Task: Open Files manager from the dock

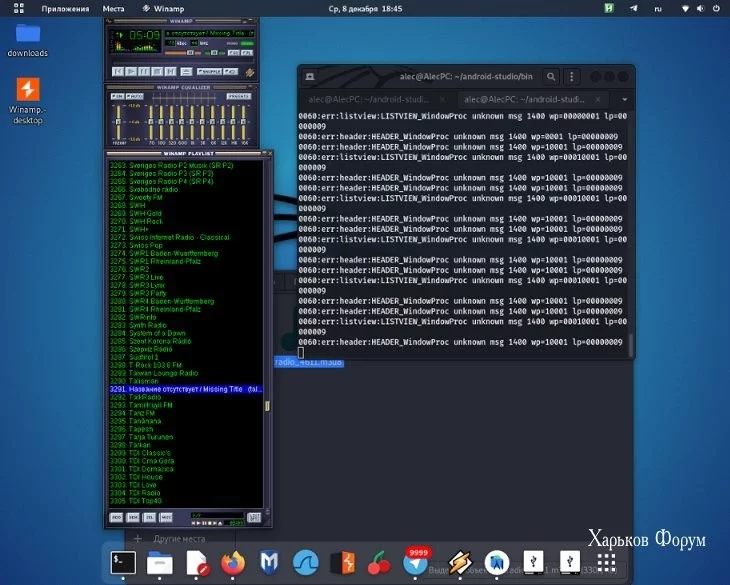Action: click(x=160, y=563)
